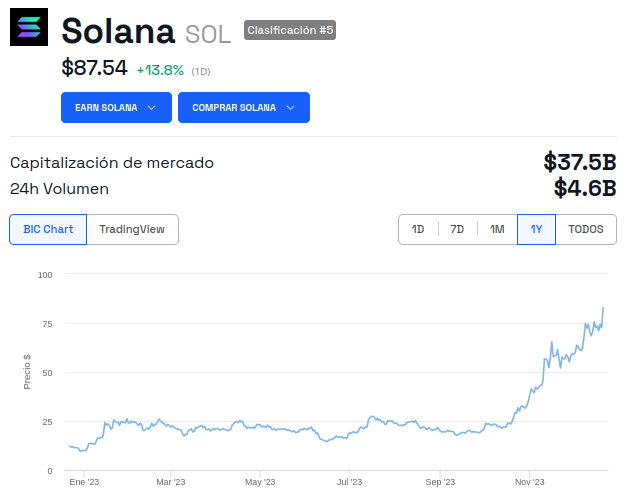The width and height of the screenshot is (627, 504).
Task: Click the Jul '23 axis label
Action: (349, 482)
